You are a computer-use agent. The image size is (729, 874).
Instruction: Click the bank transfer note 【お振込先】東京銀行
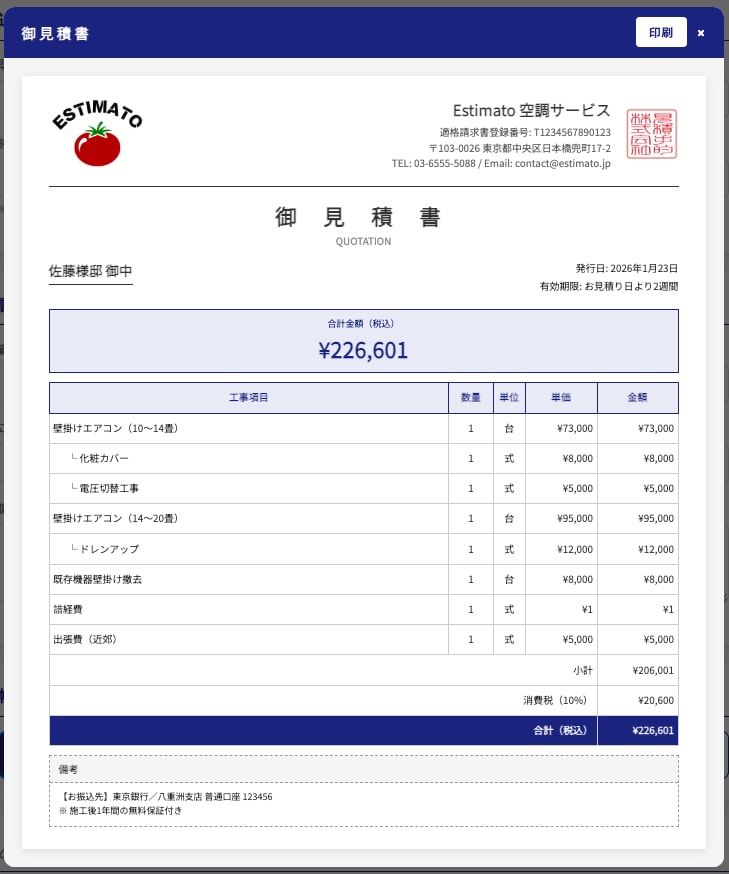point(166,797)
